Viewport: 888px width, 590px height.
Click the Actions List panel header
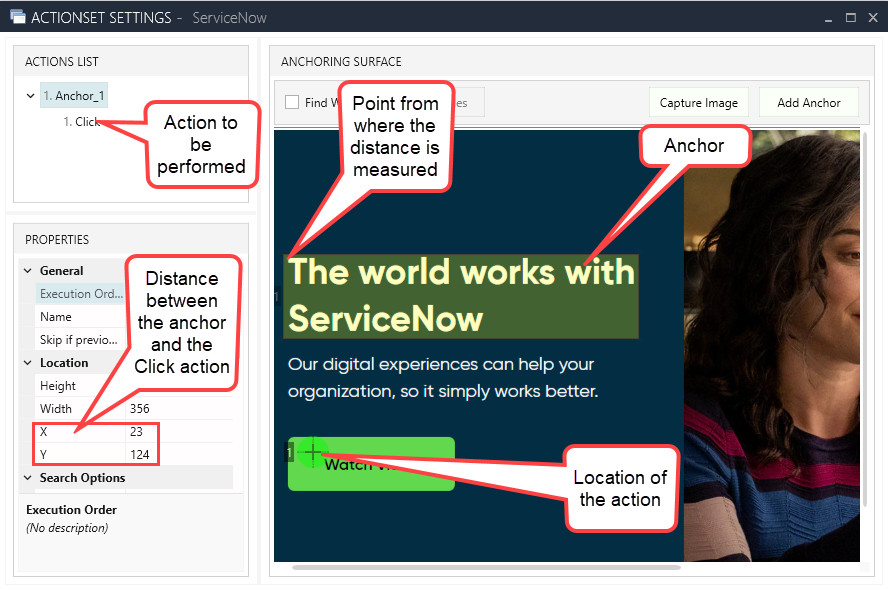(131, 61)
